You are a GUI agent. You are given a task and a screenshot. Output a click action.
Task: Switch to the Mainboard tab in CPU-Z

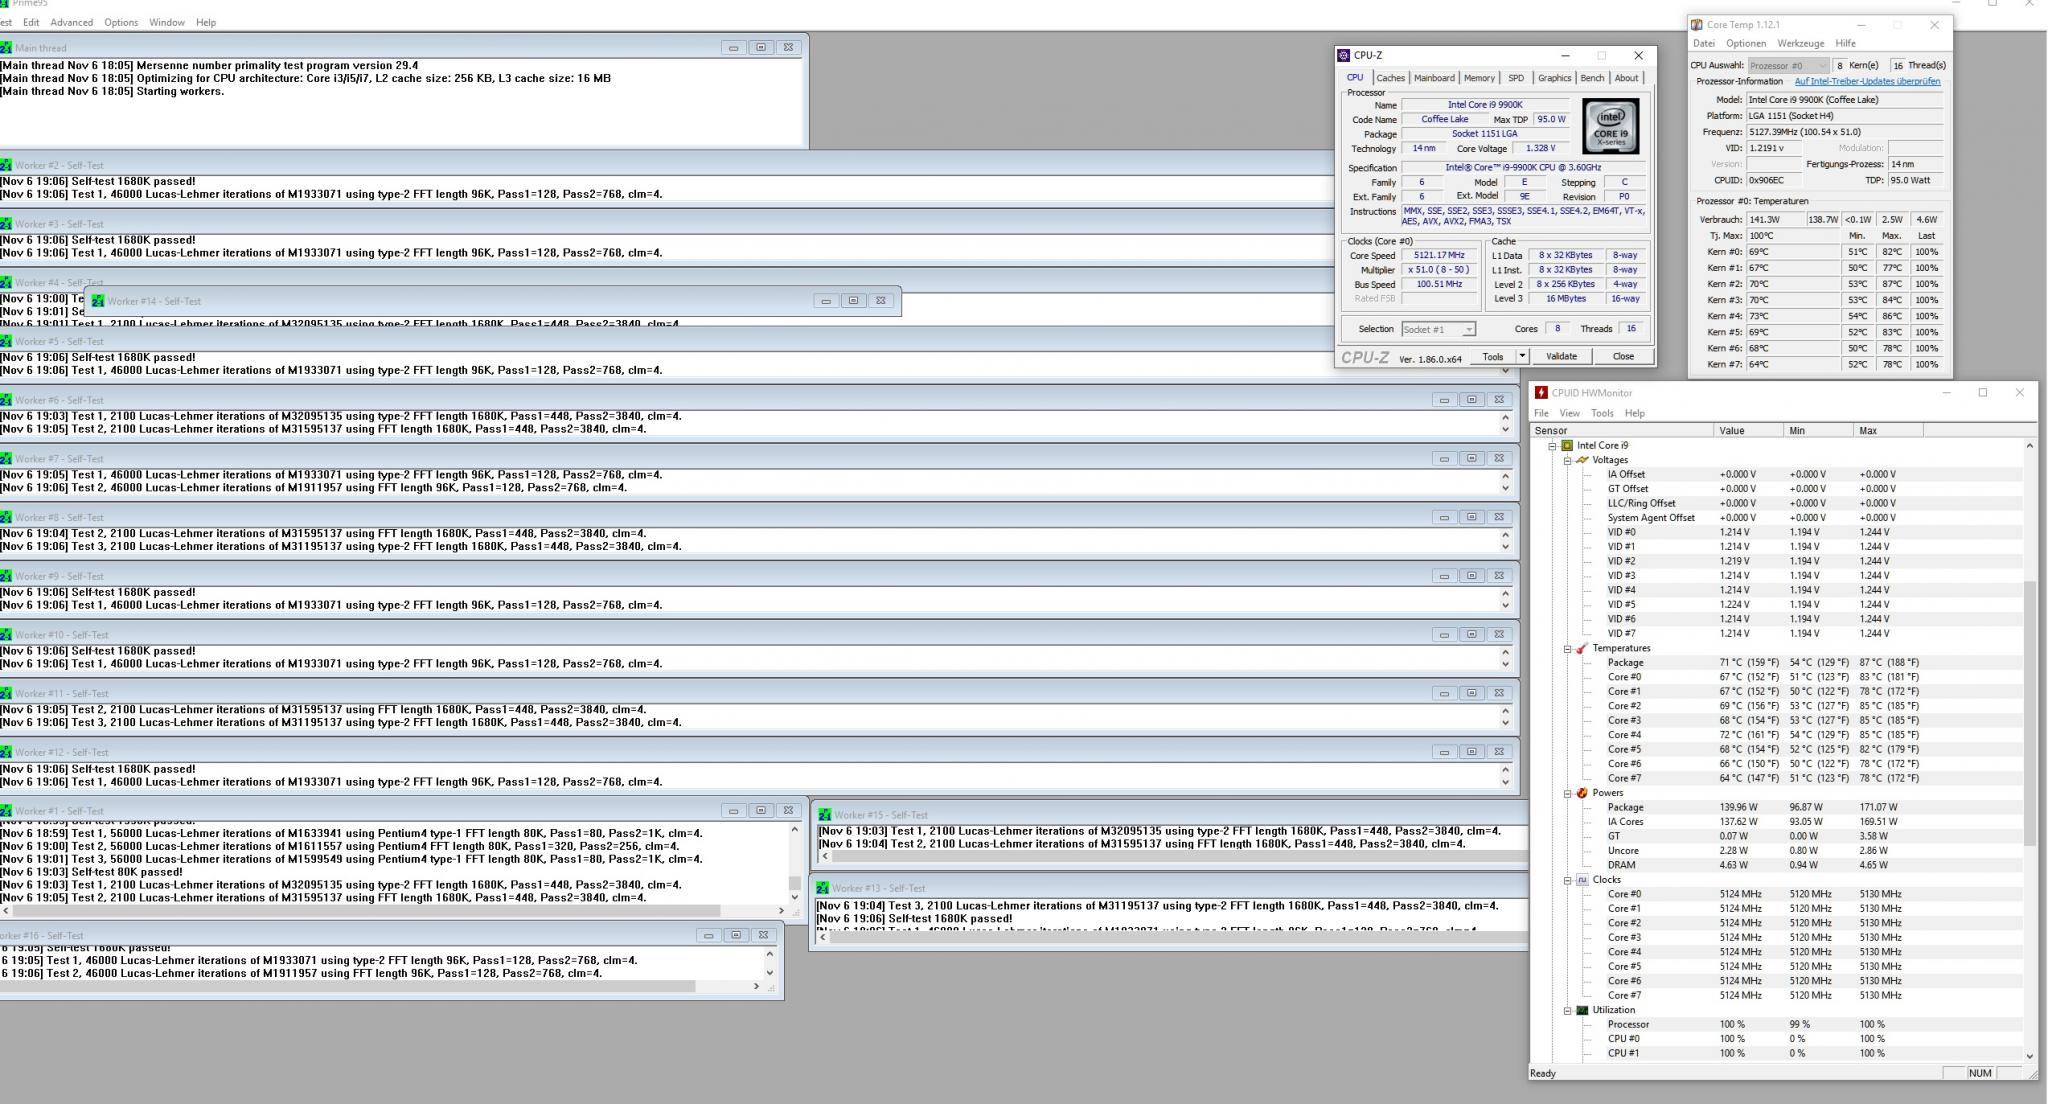coord(1433,78)
